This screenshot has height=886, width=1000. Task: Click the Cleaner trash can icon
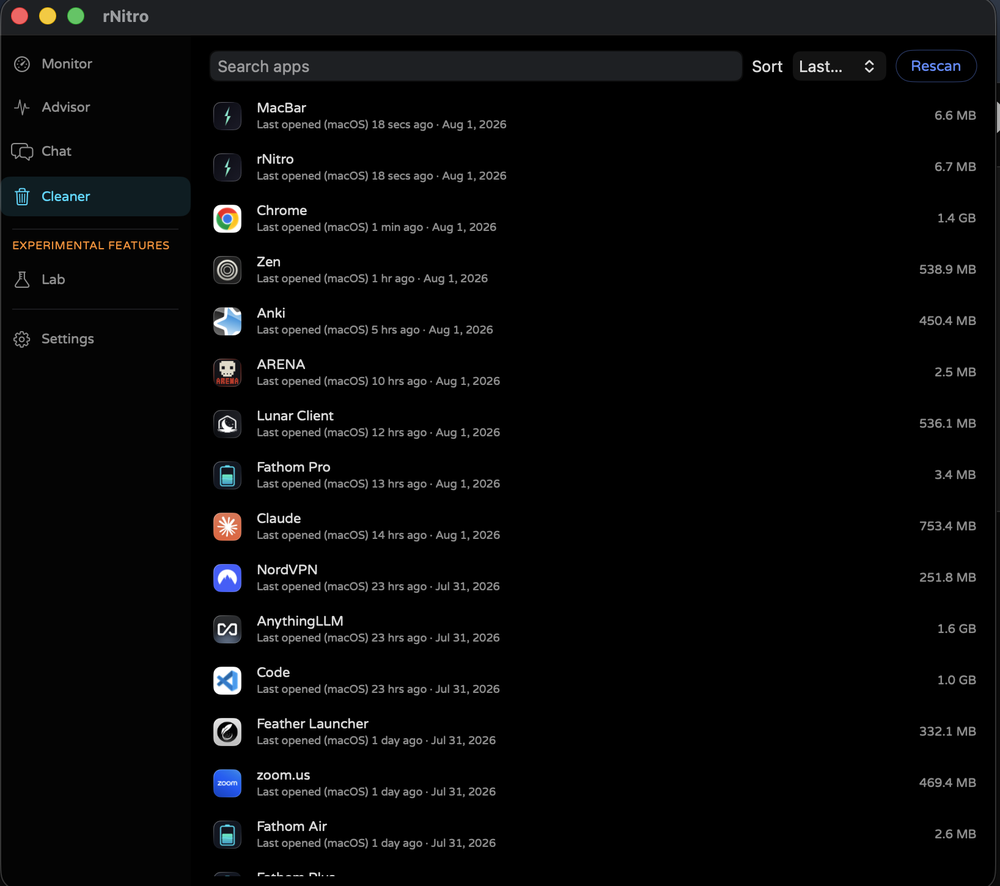(x=22, y=196)
